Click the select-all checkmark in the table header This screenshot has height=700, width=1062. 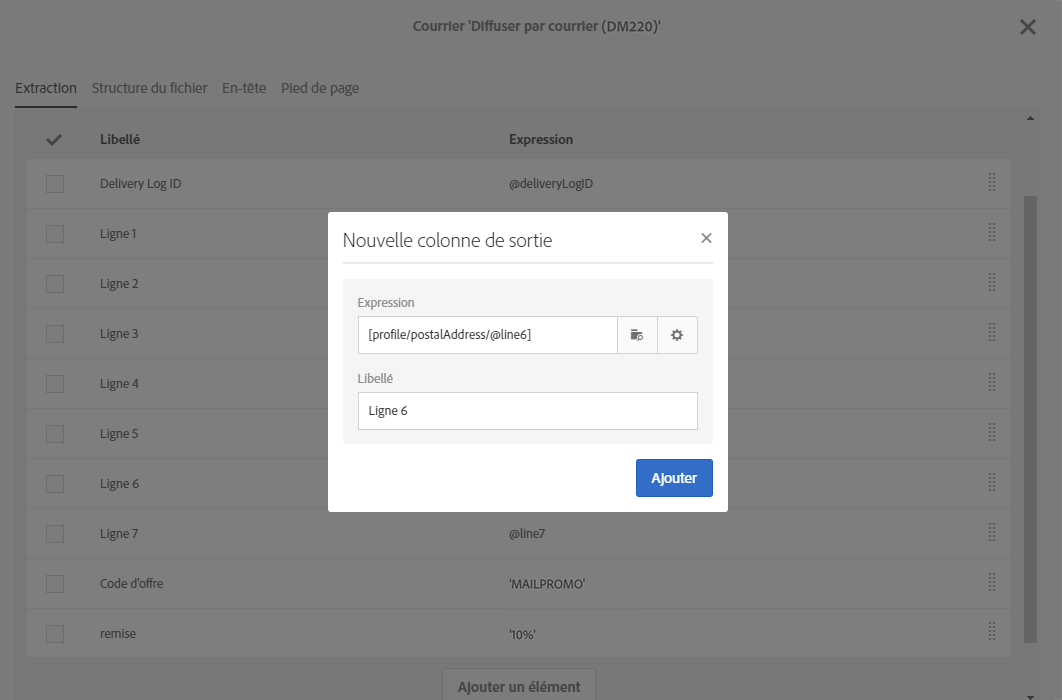(x=54, y=139)
